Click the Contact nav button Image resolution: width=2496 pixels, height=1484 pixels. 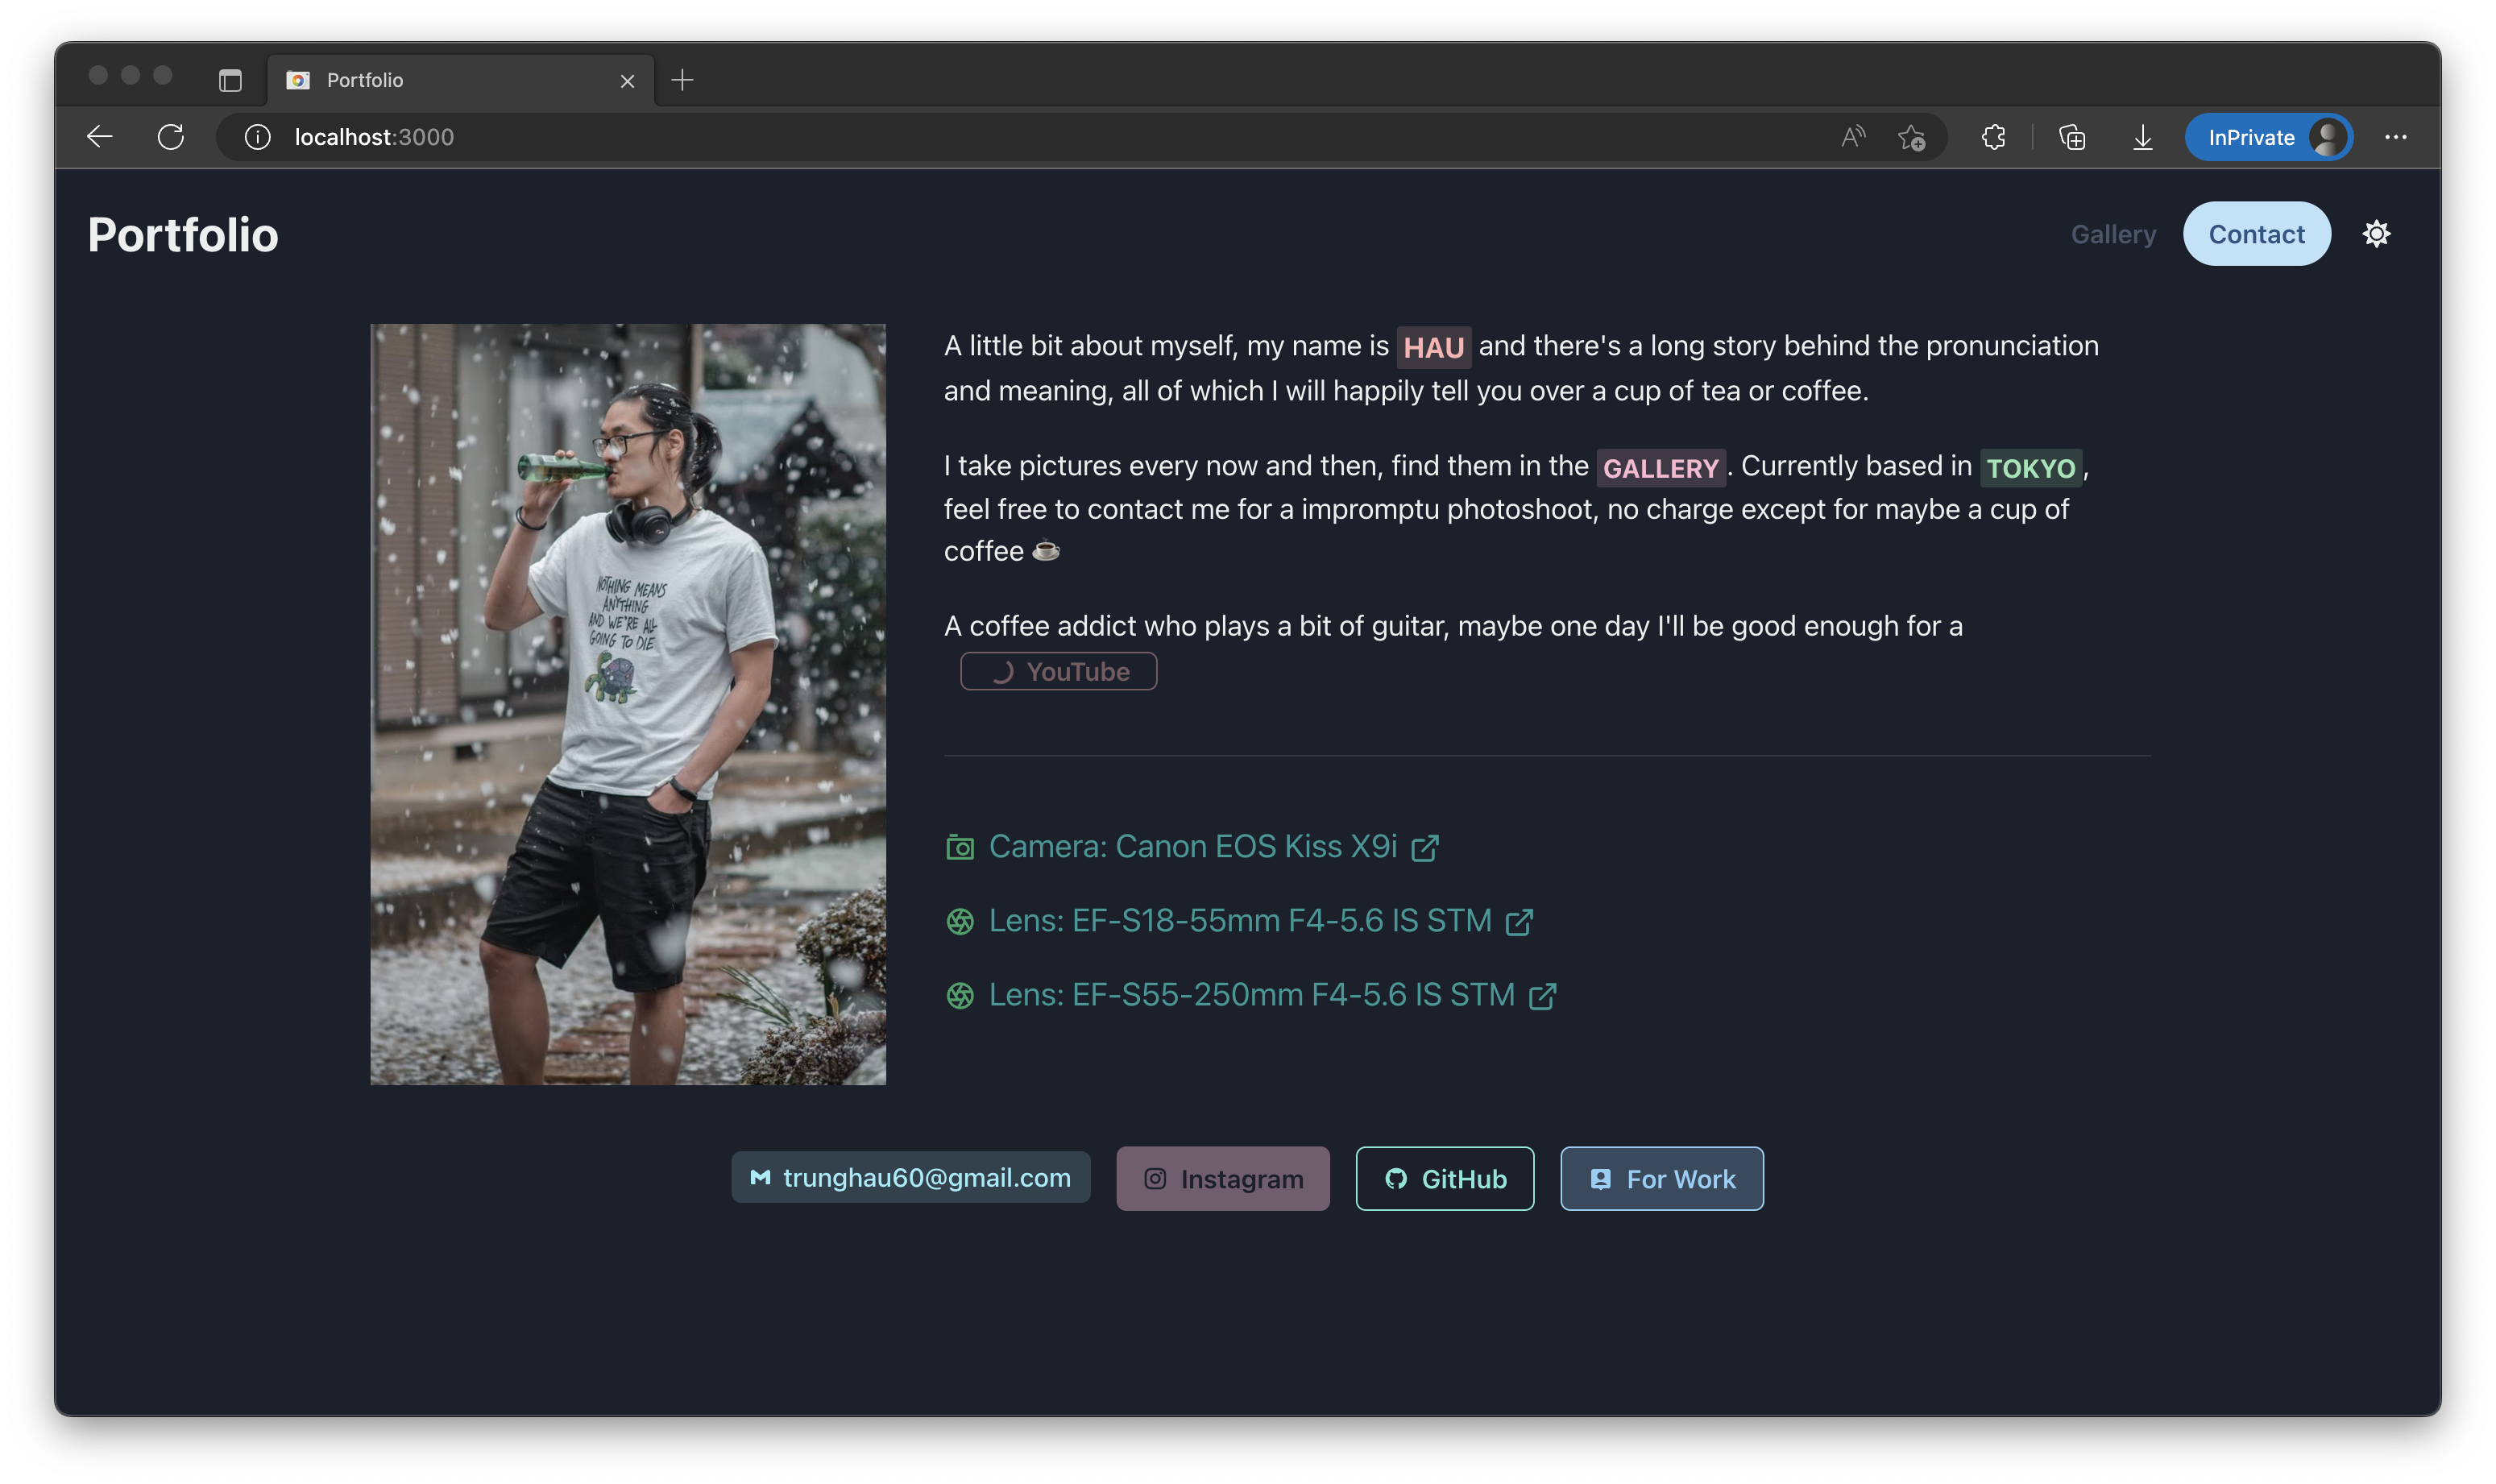point(2256,234)
